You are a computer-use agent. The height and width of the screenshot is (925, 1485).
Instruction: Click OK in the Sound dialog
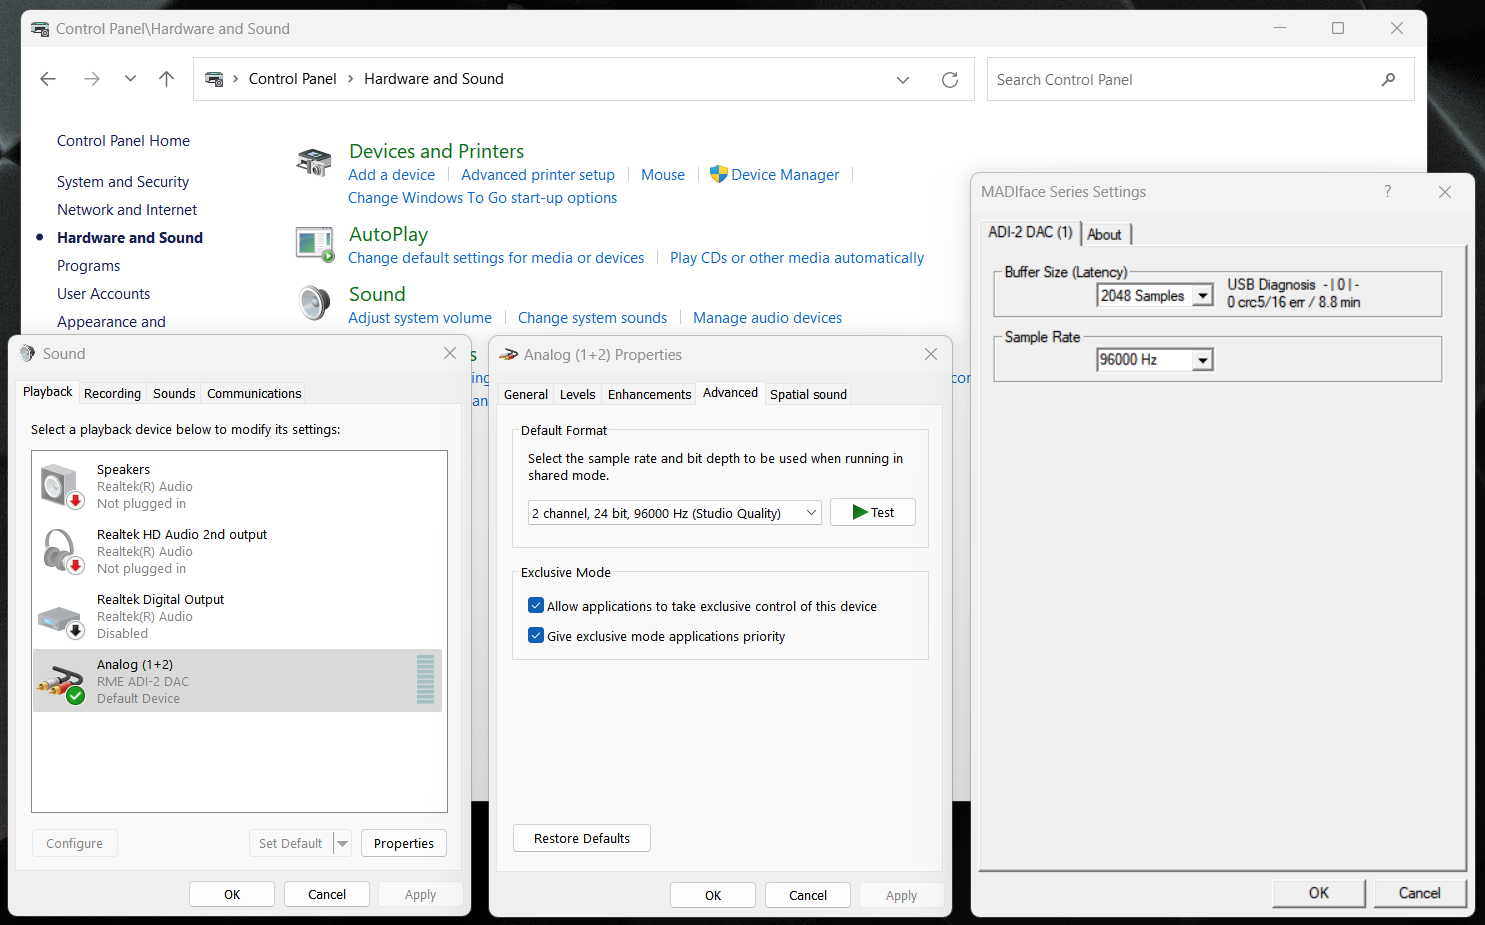(x=232, y=894)
